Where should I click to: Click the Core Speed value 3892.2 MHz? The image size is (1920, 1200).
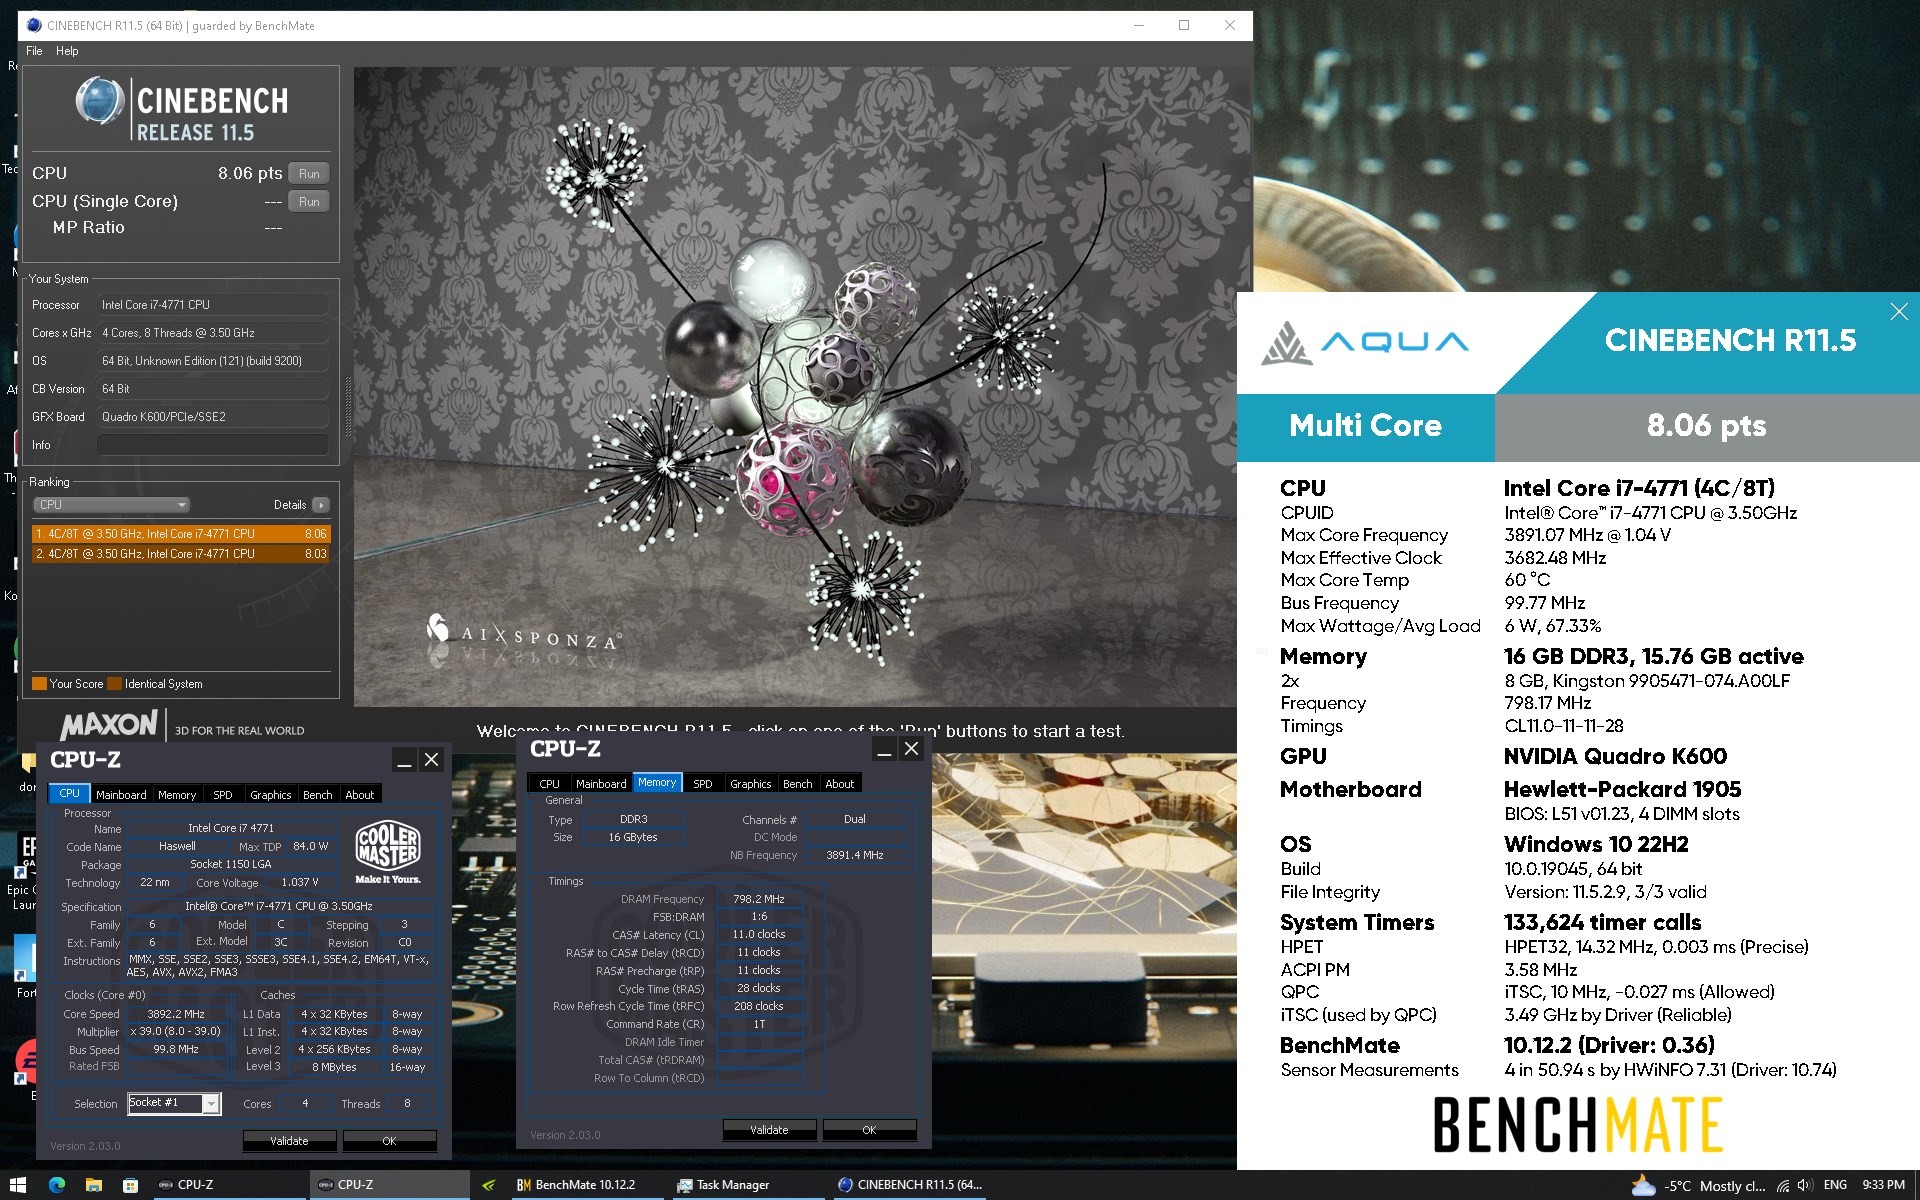pyautogui.click(x=176, y=1014)
